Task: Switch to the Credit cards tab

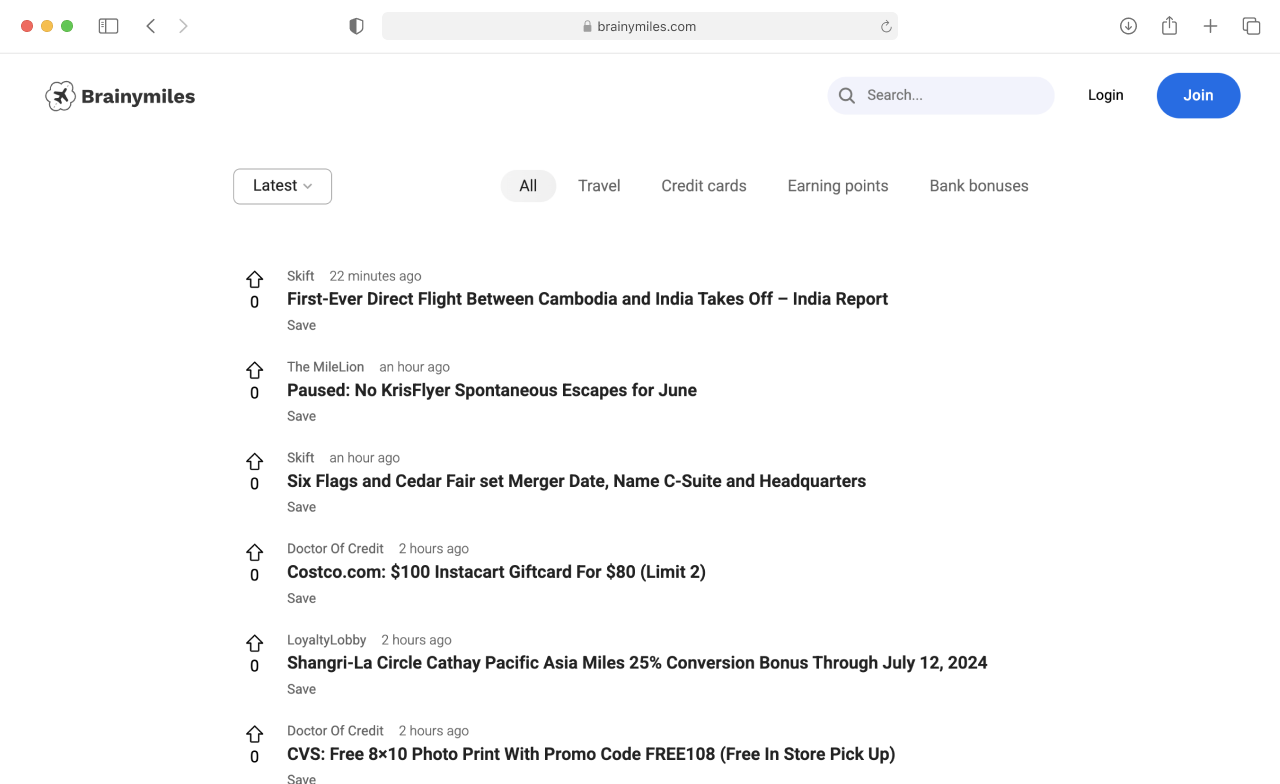Action: [x=704, y=186]
